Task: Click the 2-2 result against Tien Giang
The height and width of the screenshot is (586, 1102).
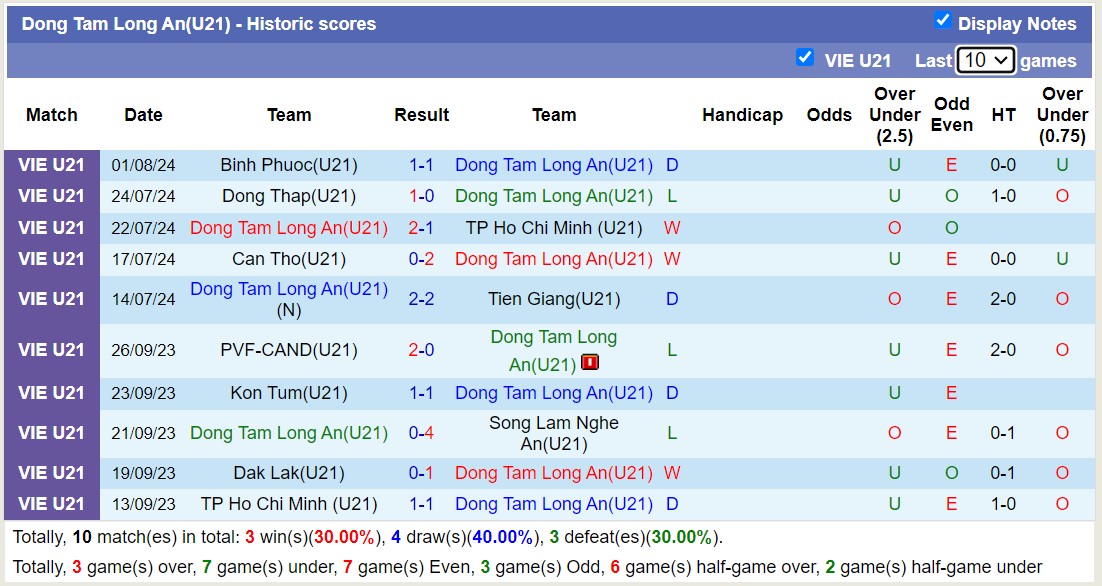Action: (421, 299)
